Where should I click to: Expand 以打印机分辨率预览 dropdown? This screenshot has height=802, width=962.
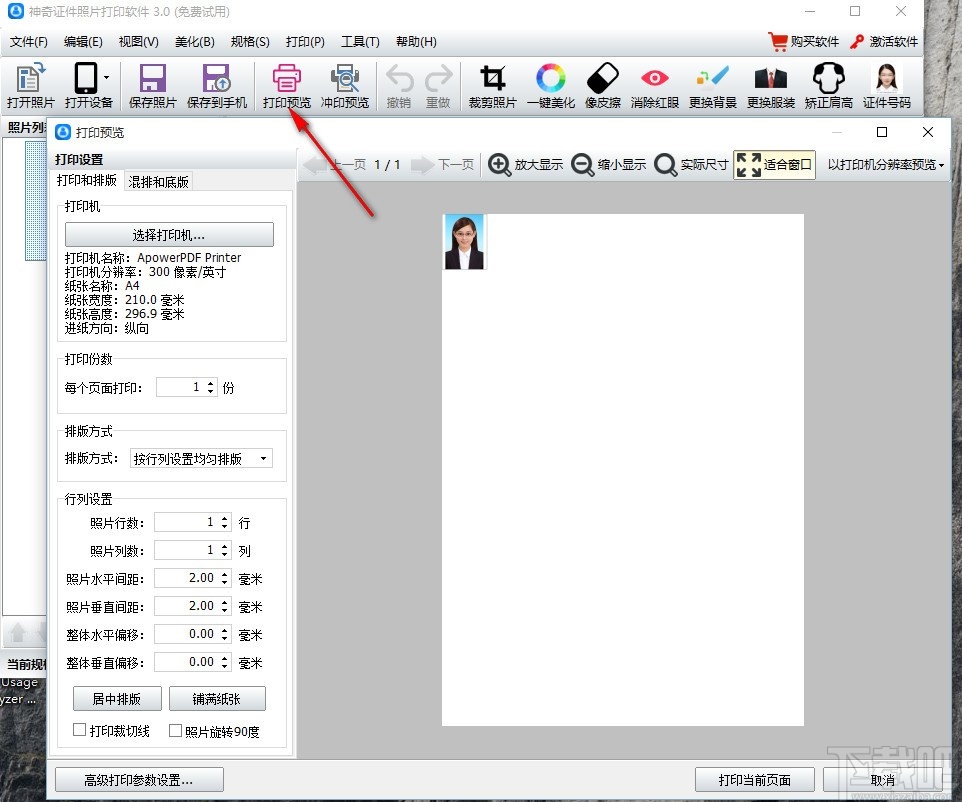click(x=885, y=164)
